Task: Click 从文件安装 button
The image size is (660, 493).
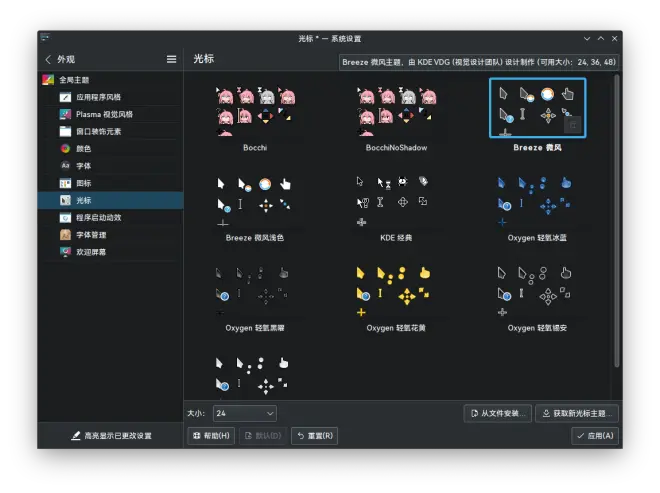Action: (x=497, y=413)
